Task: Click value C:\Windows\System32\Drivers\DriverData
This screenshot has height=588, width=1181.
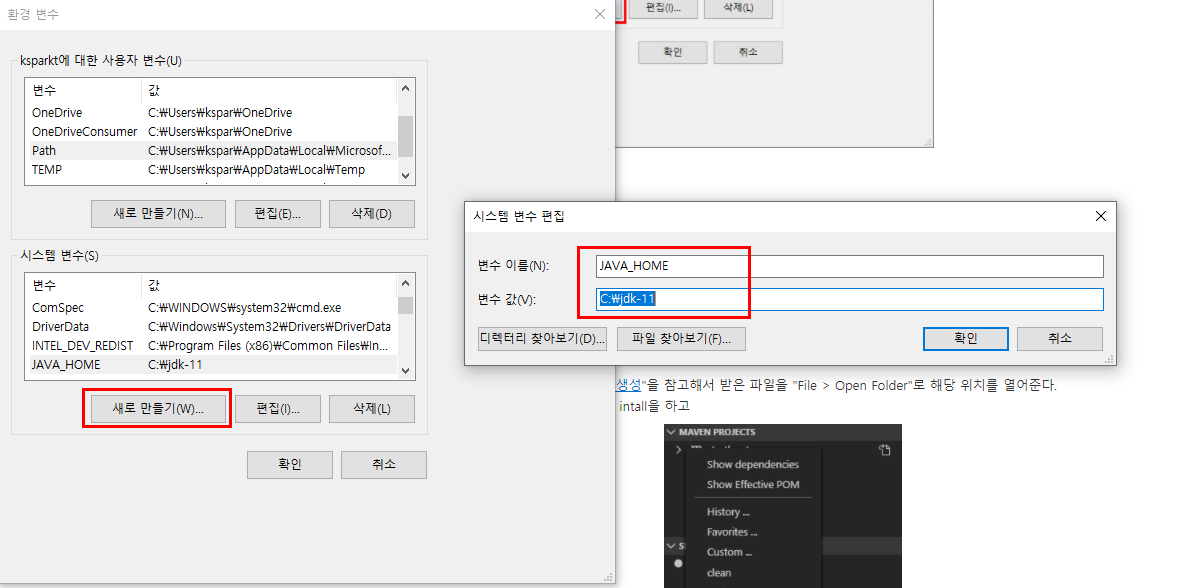Action: point(270,327)
